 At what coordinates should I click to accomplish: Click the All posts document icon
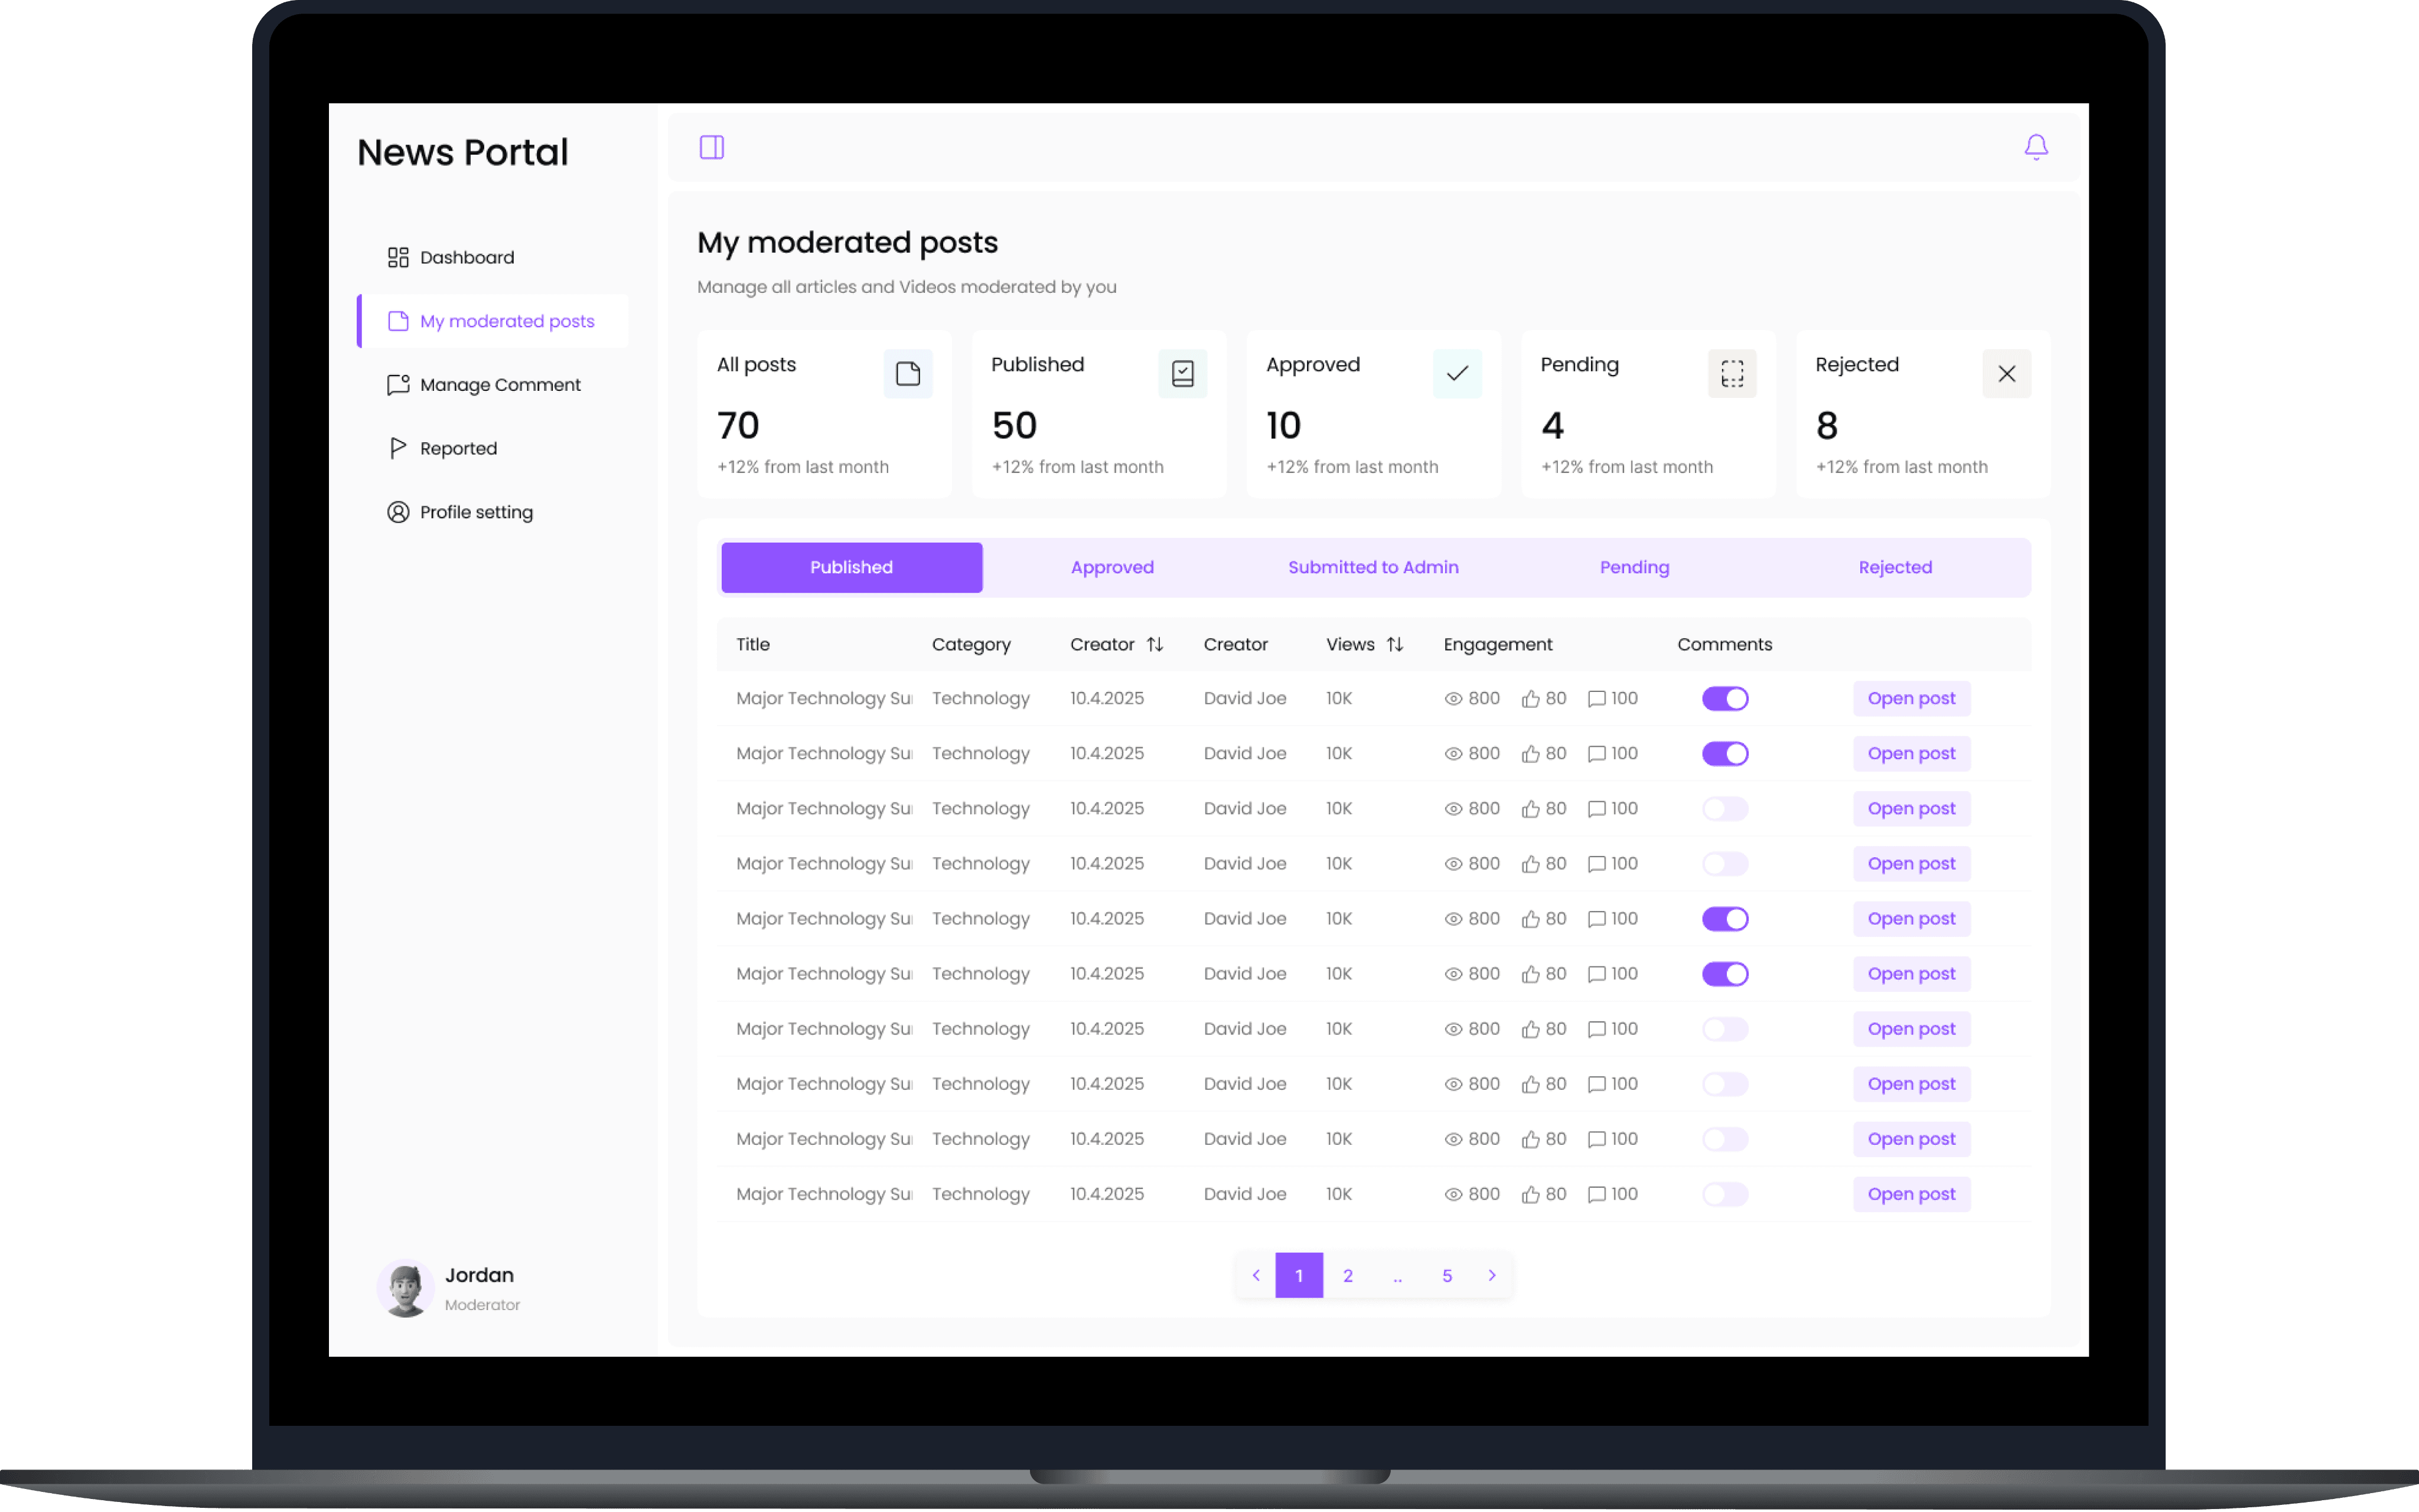pyautogui.click(x=907, y=374)
